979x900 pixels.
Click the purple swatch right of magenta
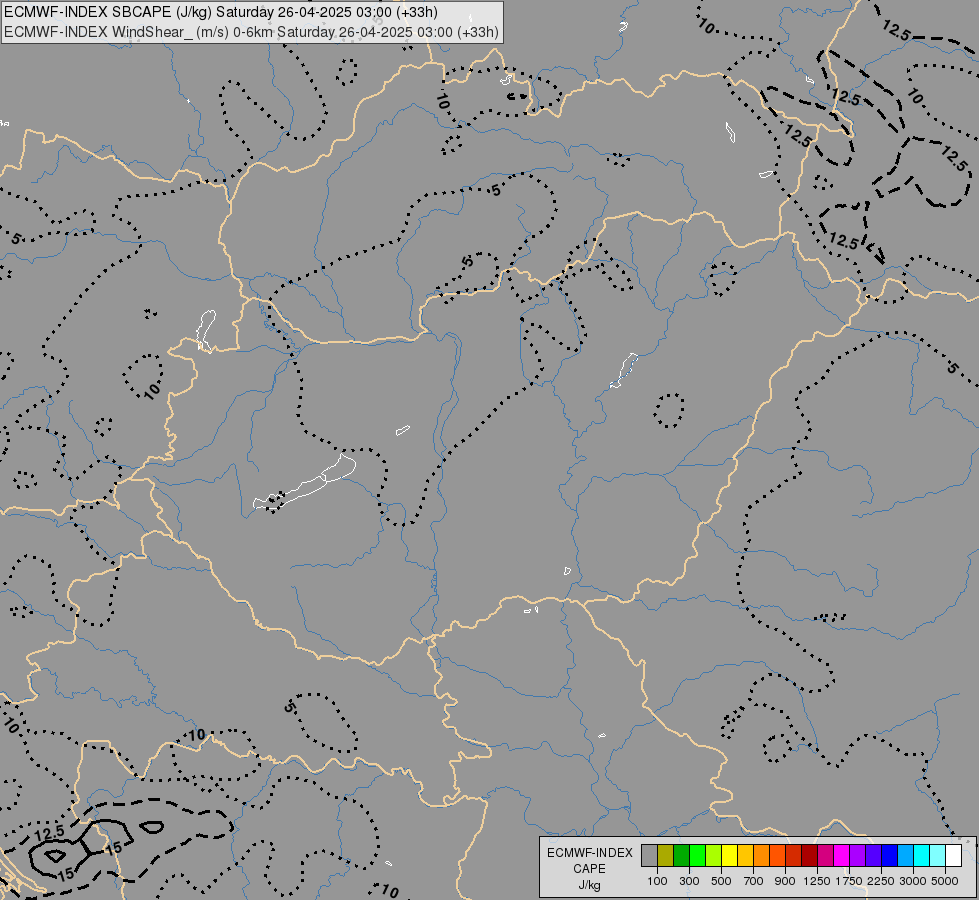tap(857, 855)
